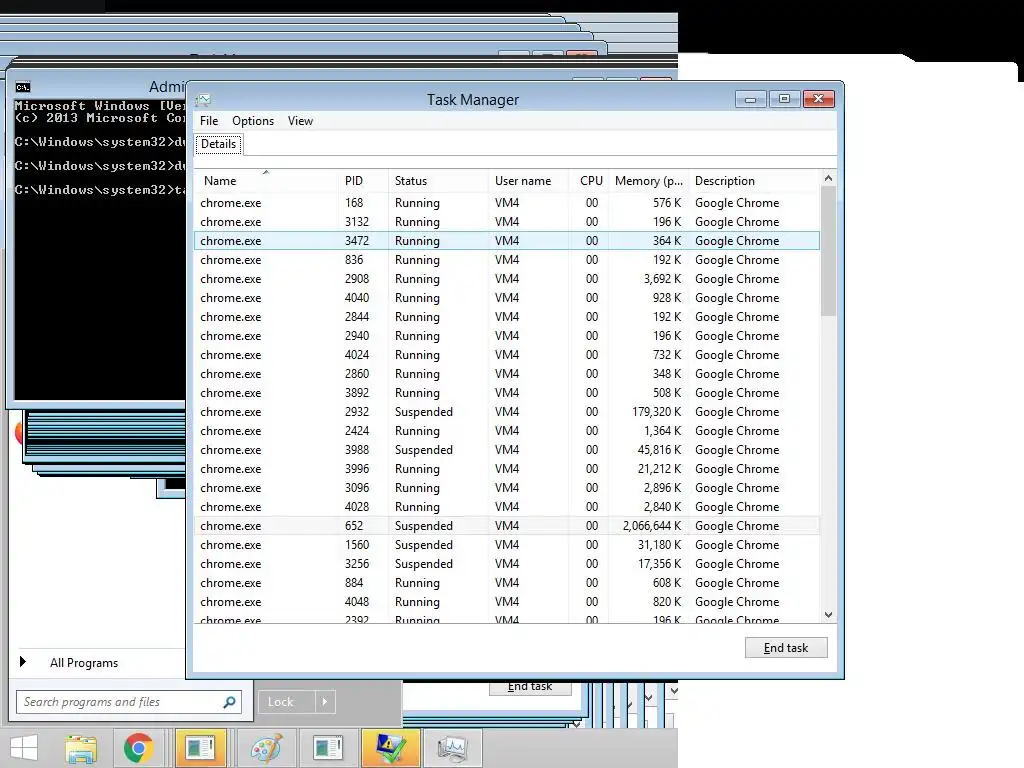Select chrome.exe row with PID 2908
The width and height of the screenshot is (1024, 768).
tap(507, 279)
